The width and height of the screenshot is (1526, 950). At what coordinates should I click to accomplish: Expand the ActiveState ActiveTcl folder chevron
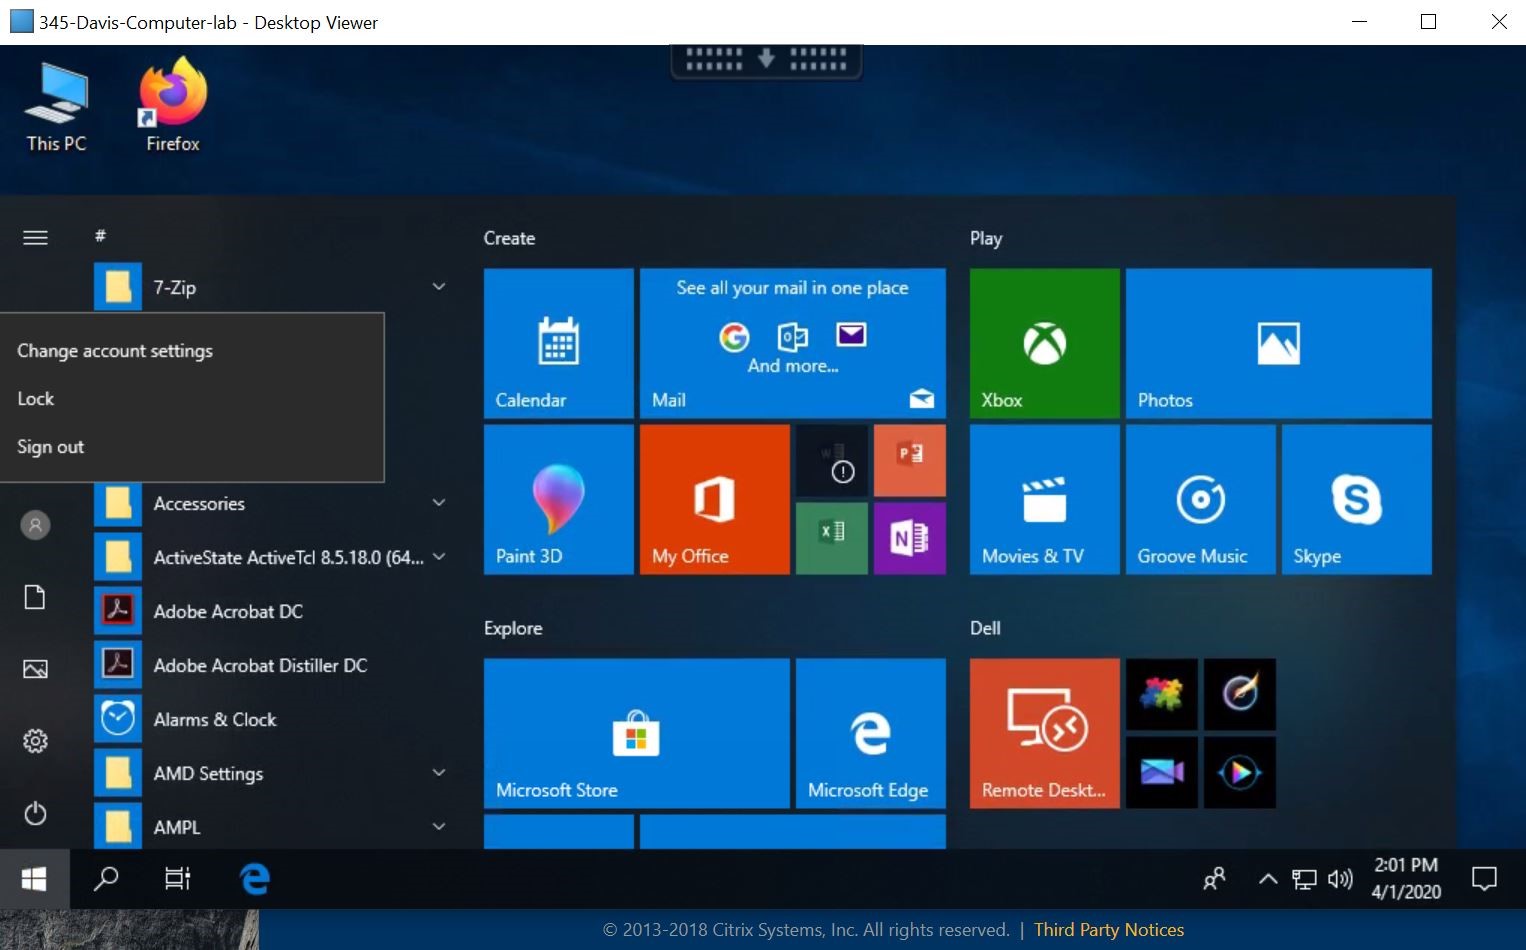438,557
